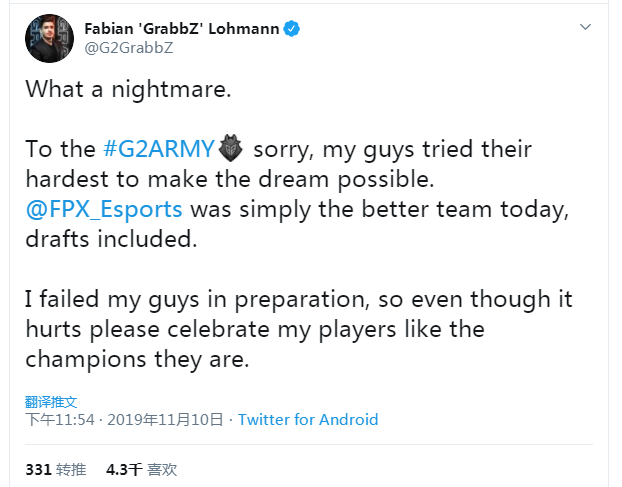Open Fabian 'GrabbZ' Lohmann display name
This screenshot has height=487, width=622.
click(x=182, y=29)
